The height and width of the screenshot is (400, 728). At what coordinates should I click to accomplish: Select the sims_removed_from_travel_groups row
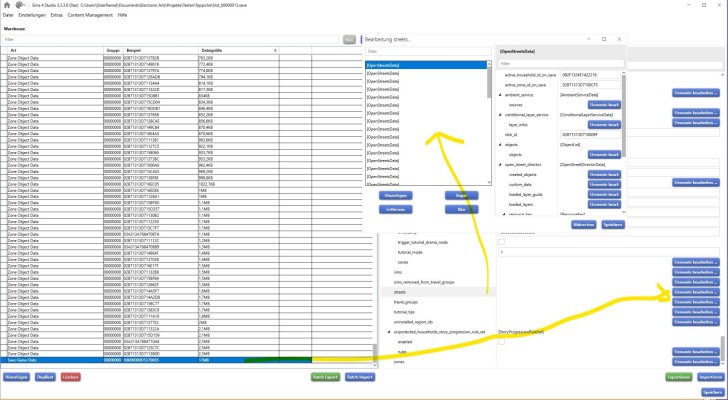[x=438, y=282]
